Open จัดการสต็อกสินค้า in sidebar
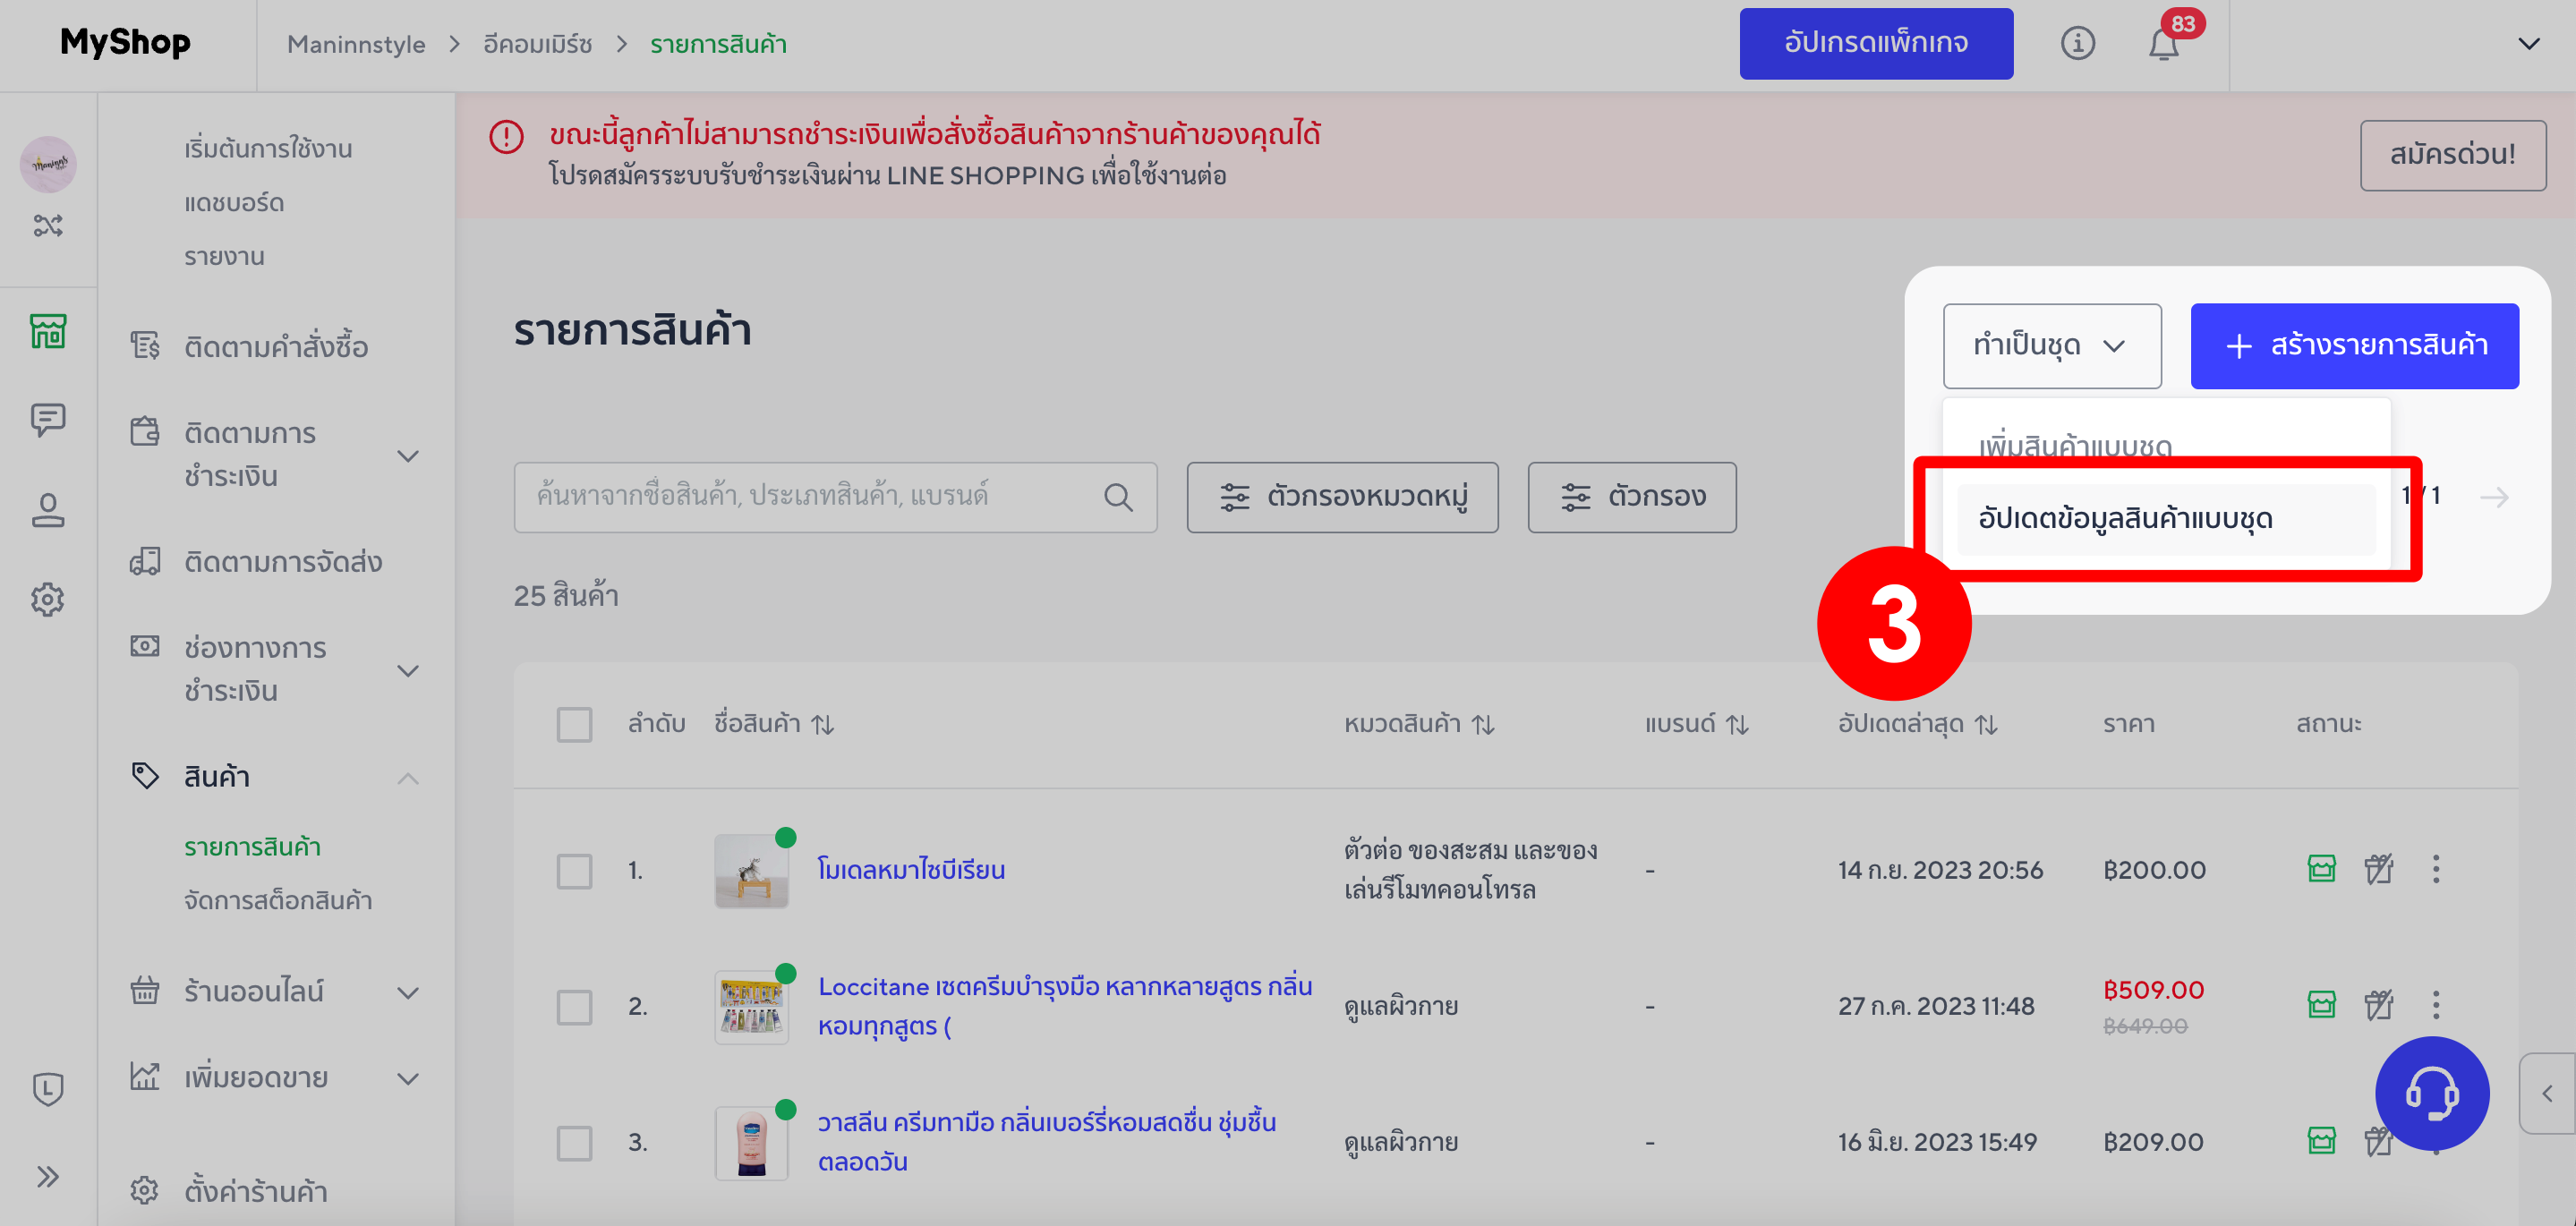2576x1226 pixels. (278, 901)
